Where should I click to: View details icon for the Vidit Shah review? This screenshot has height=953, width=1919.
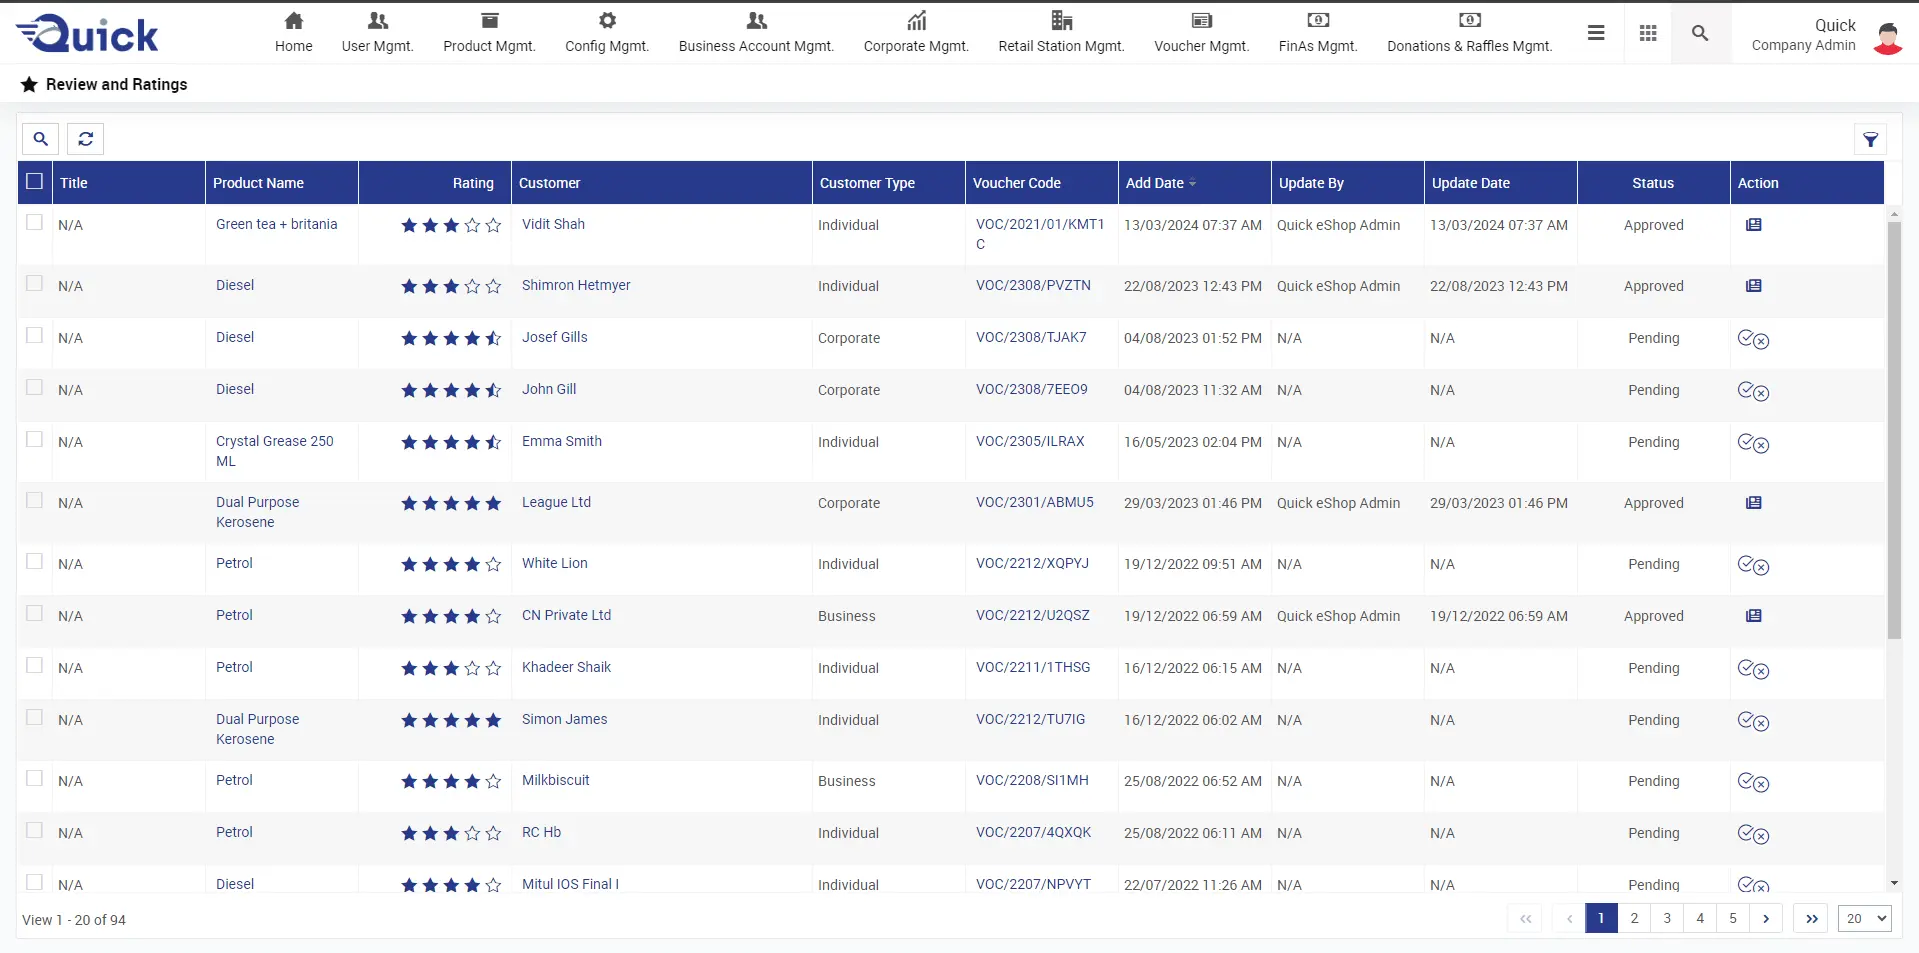1753,225
